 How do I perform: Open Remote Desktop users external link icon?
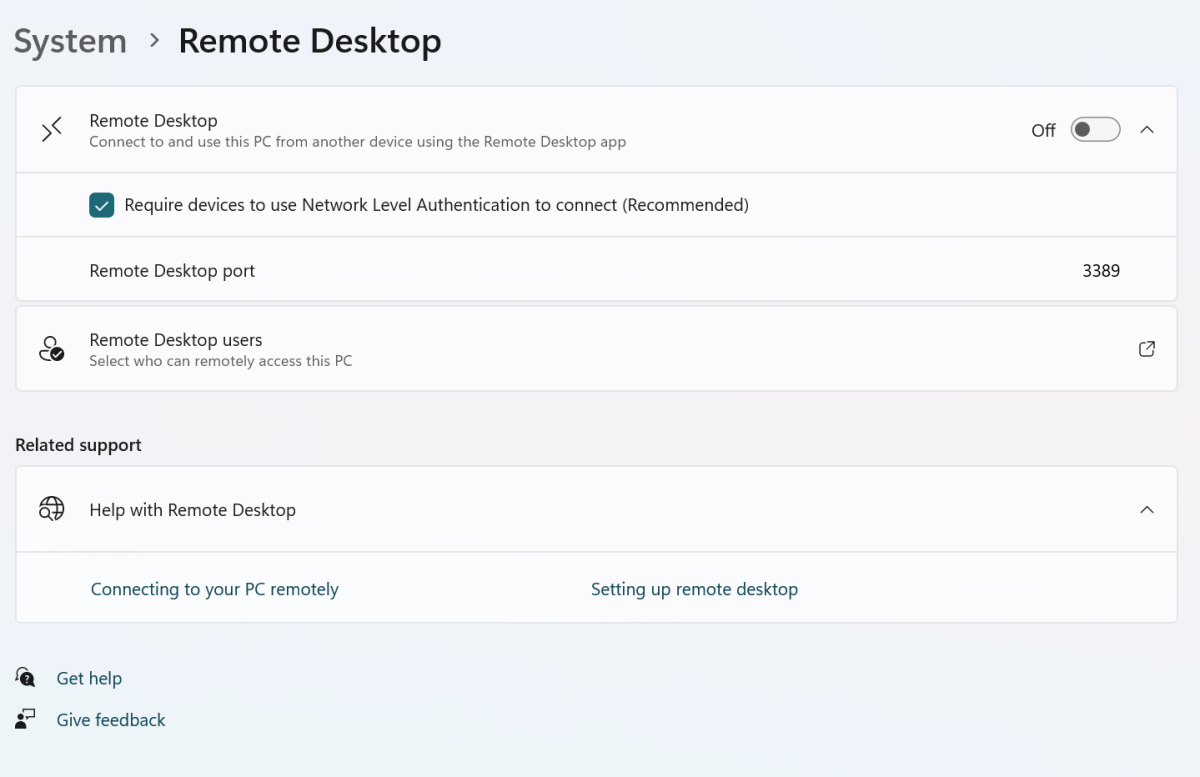[x=1147, y=349]
